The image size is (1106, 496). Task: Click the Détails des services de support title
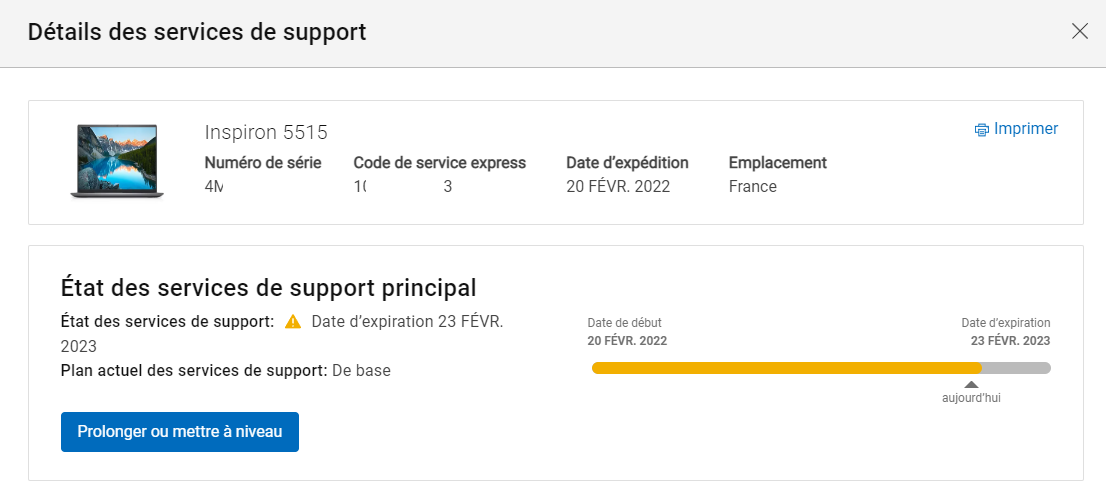pyautogui.click(x=196, y=32)
